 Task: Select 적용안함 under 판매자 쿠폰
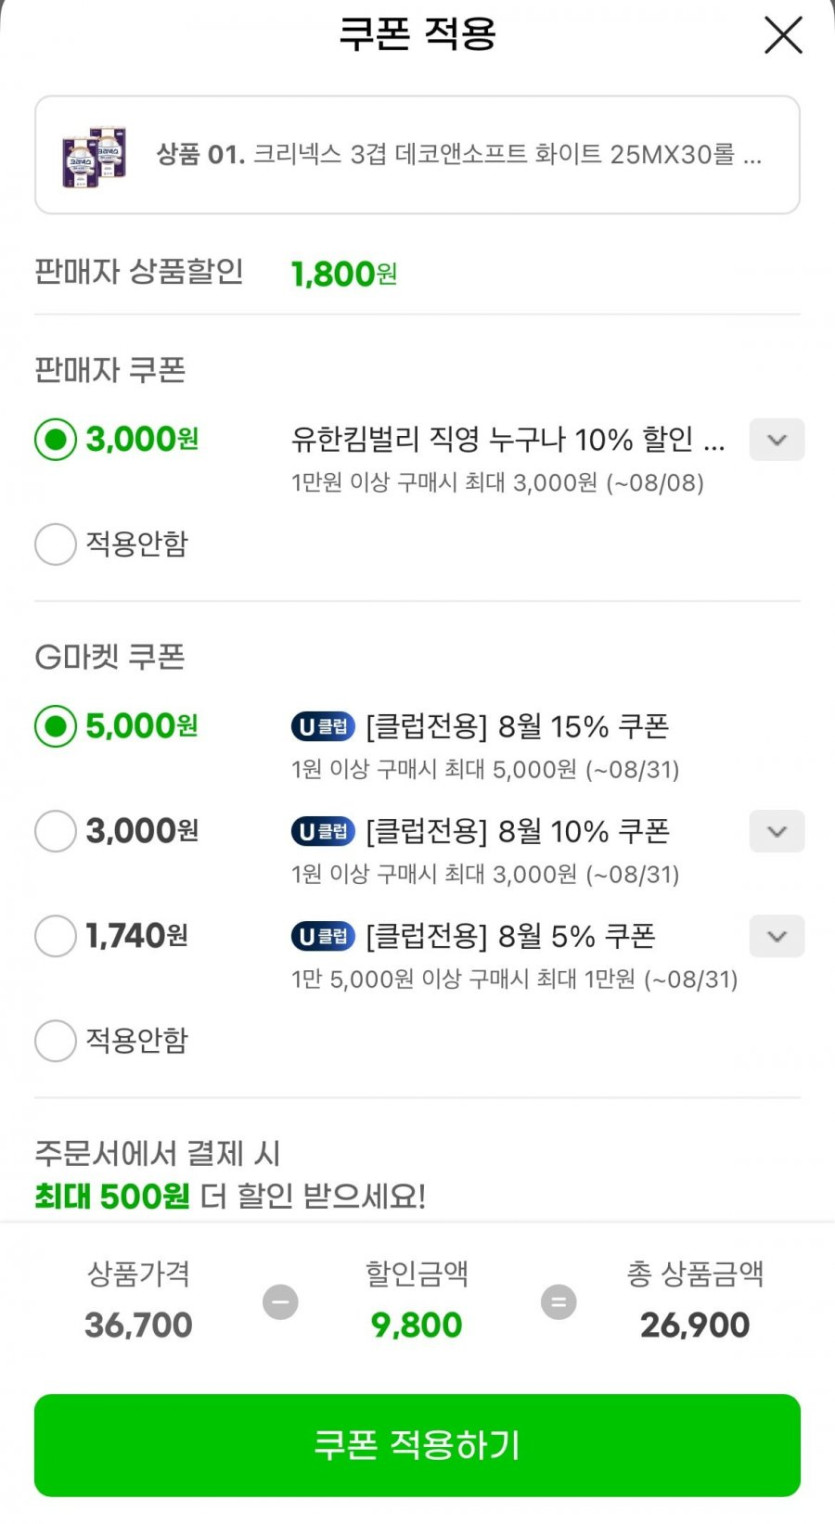point(55,545)
